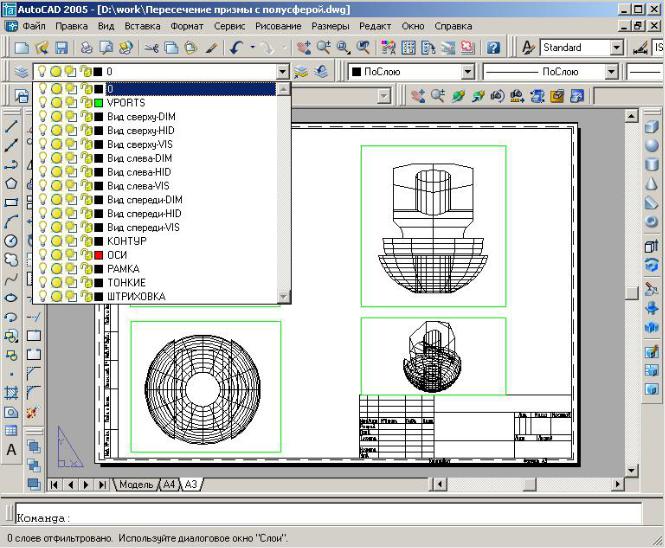Image resolution: width=665 pixels, height=548 pixels.
Task: Open the Рисование menu
Action: 278,26
